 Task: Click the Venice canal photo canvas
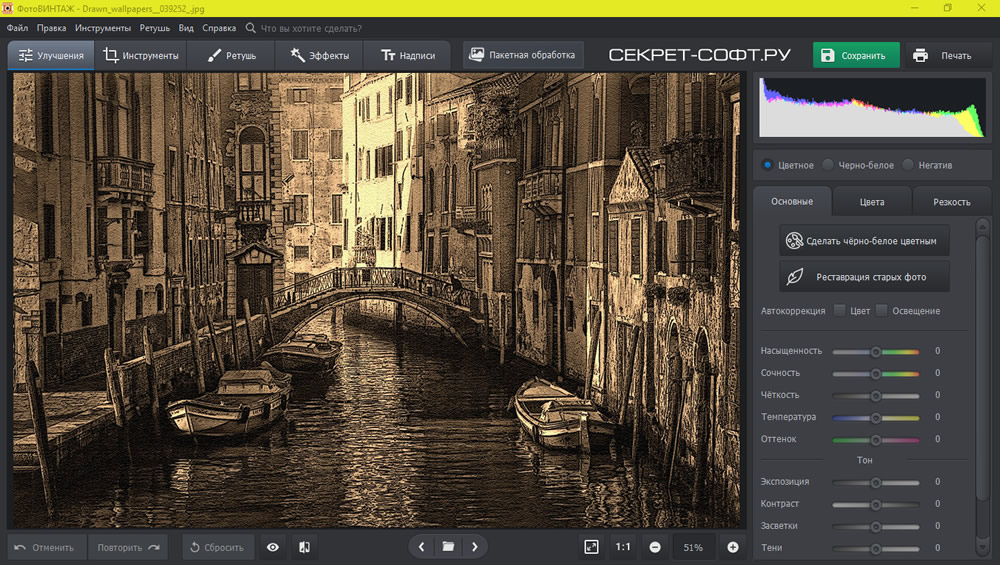click(x=376, y=300)
